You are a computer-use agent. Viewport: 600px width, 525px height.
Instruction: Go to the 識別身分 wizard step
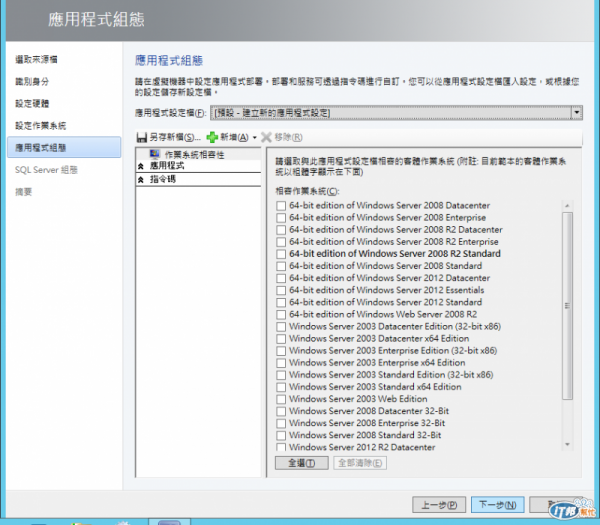coord(32,82)
